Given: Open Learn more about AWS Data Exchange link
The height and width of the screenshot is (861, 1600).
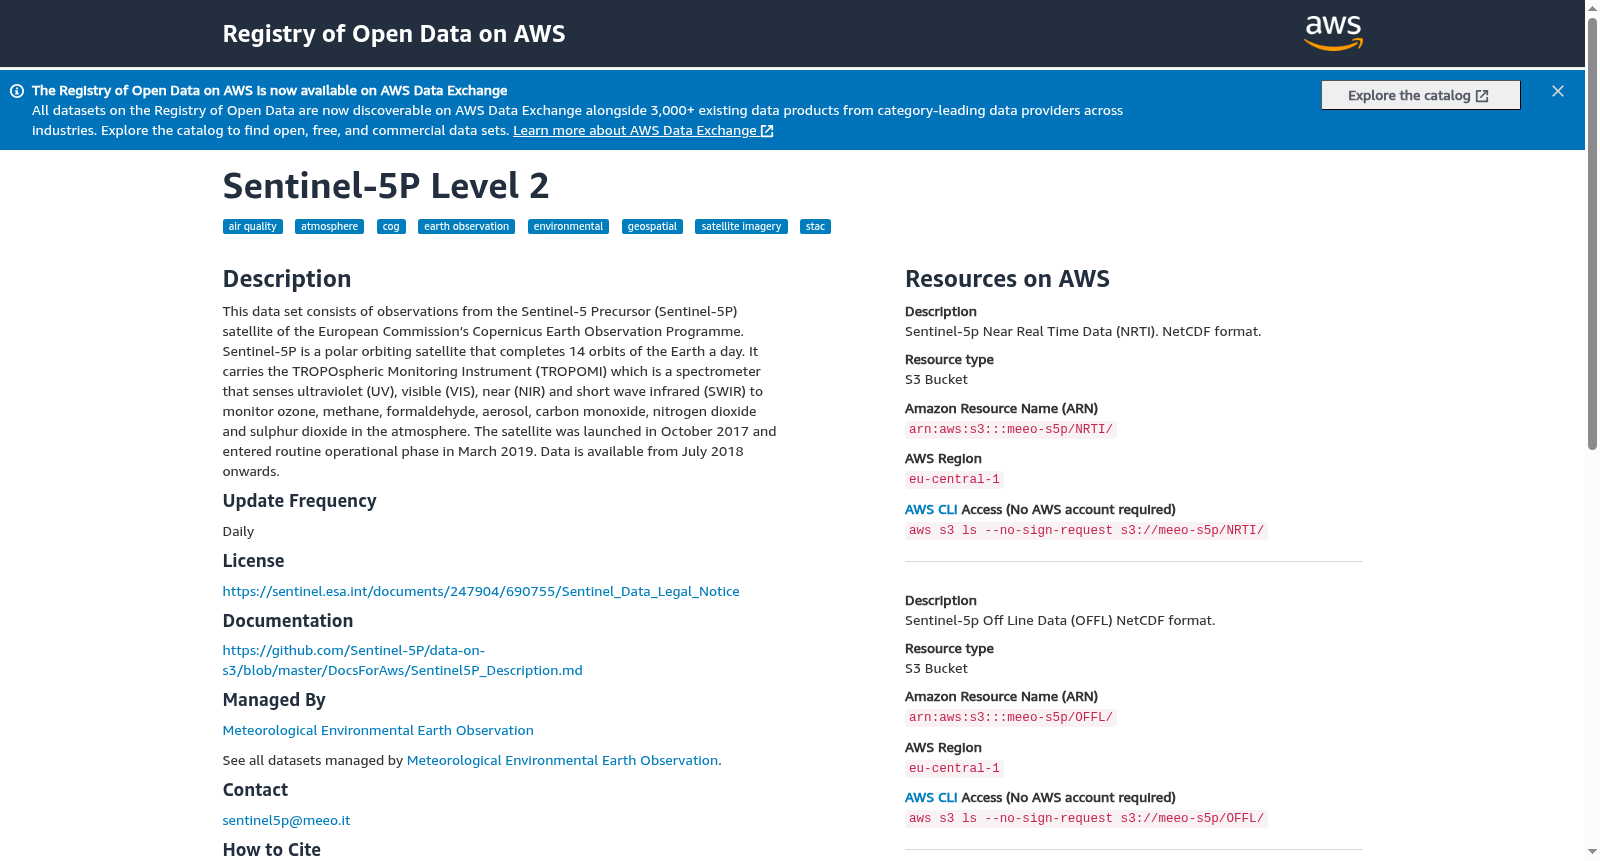Looking at the screenshot, I should [643, 131].
